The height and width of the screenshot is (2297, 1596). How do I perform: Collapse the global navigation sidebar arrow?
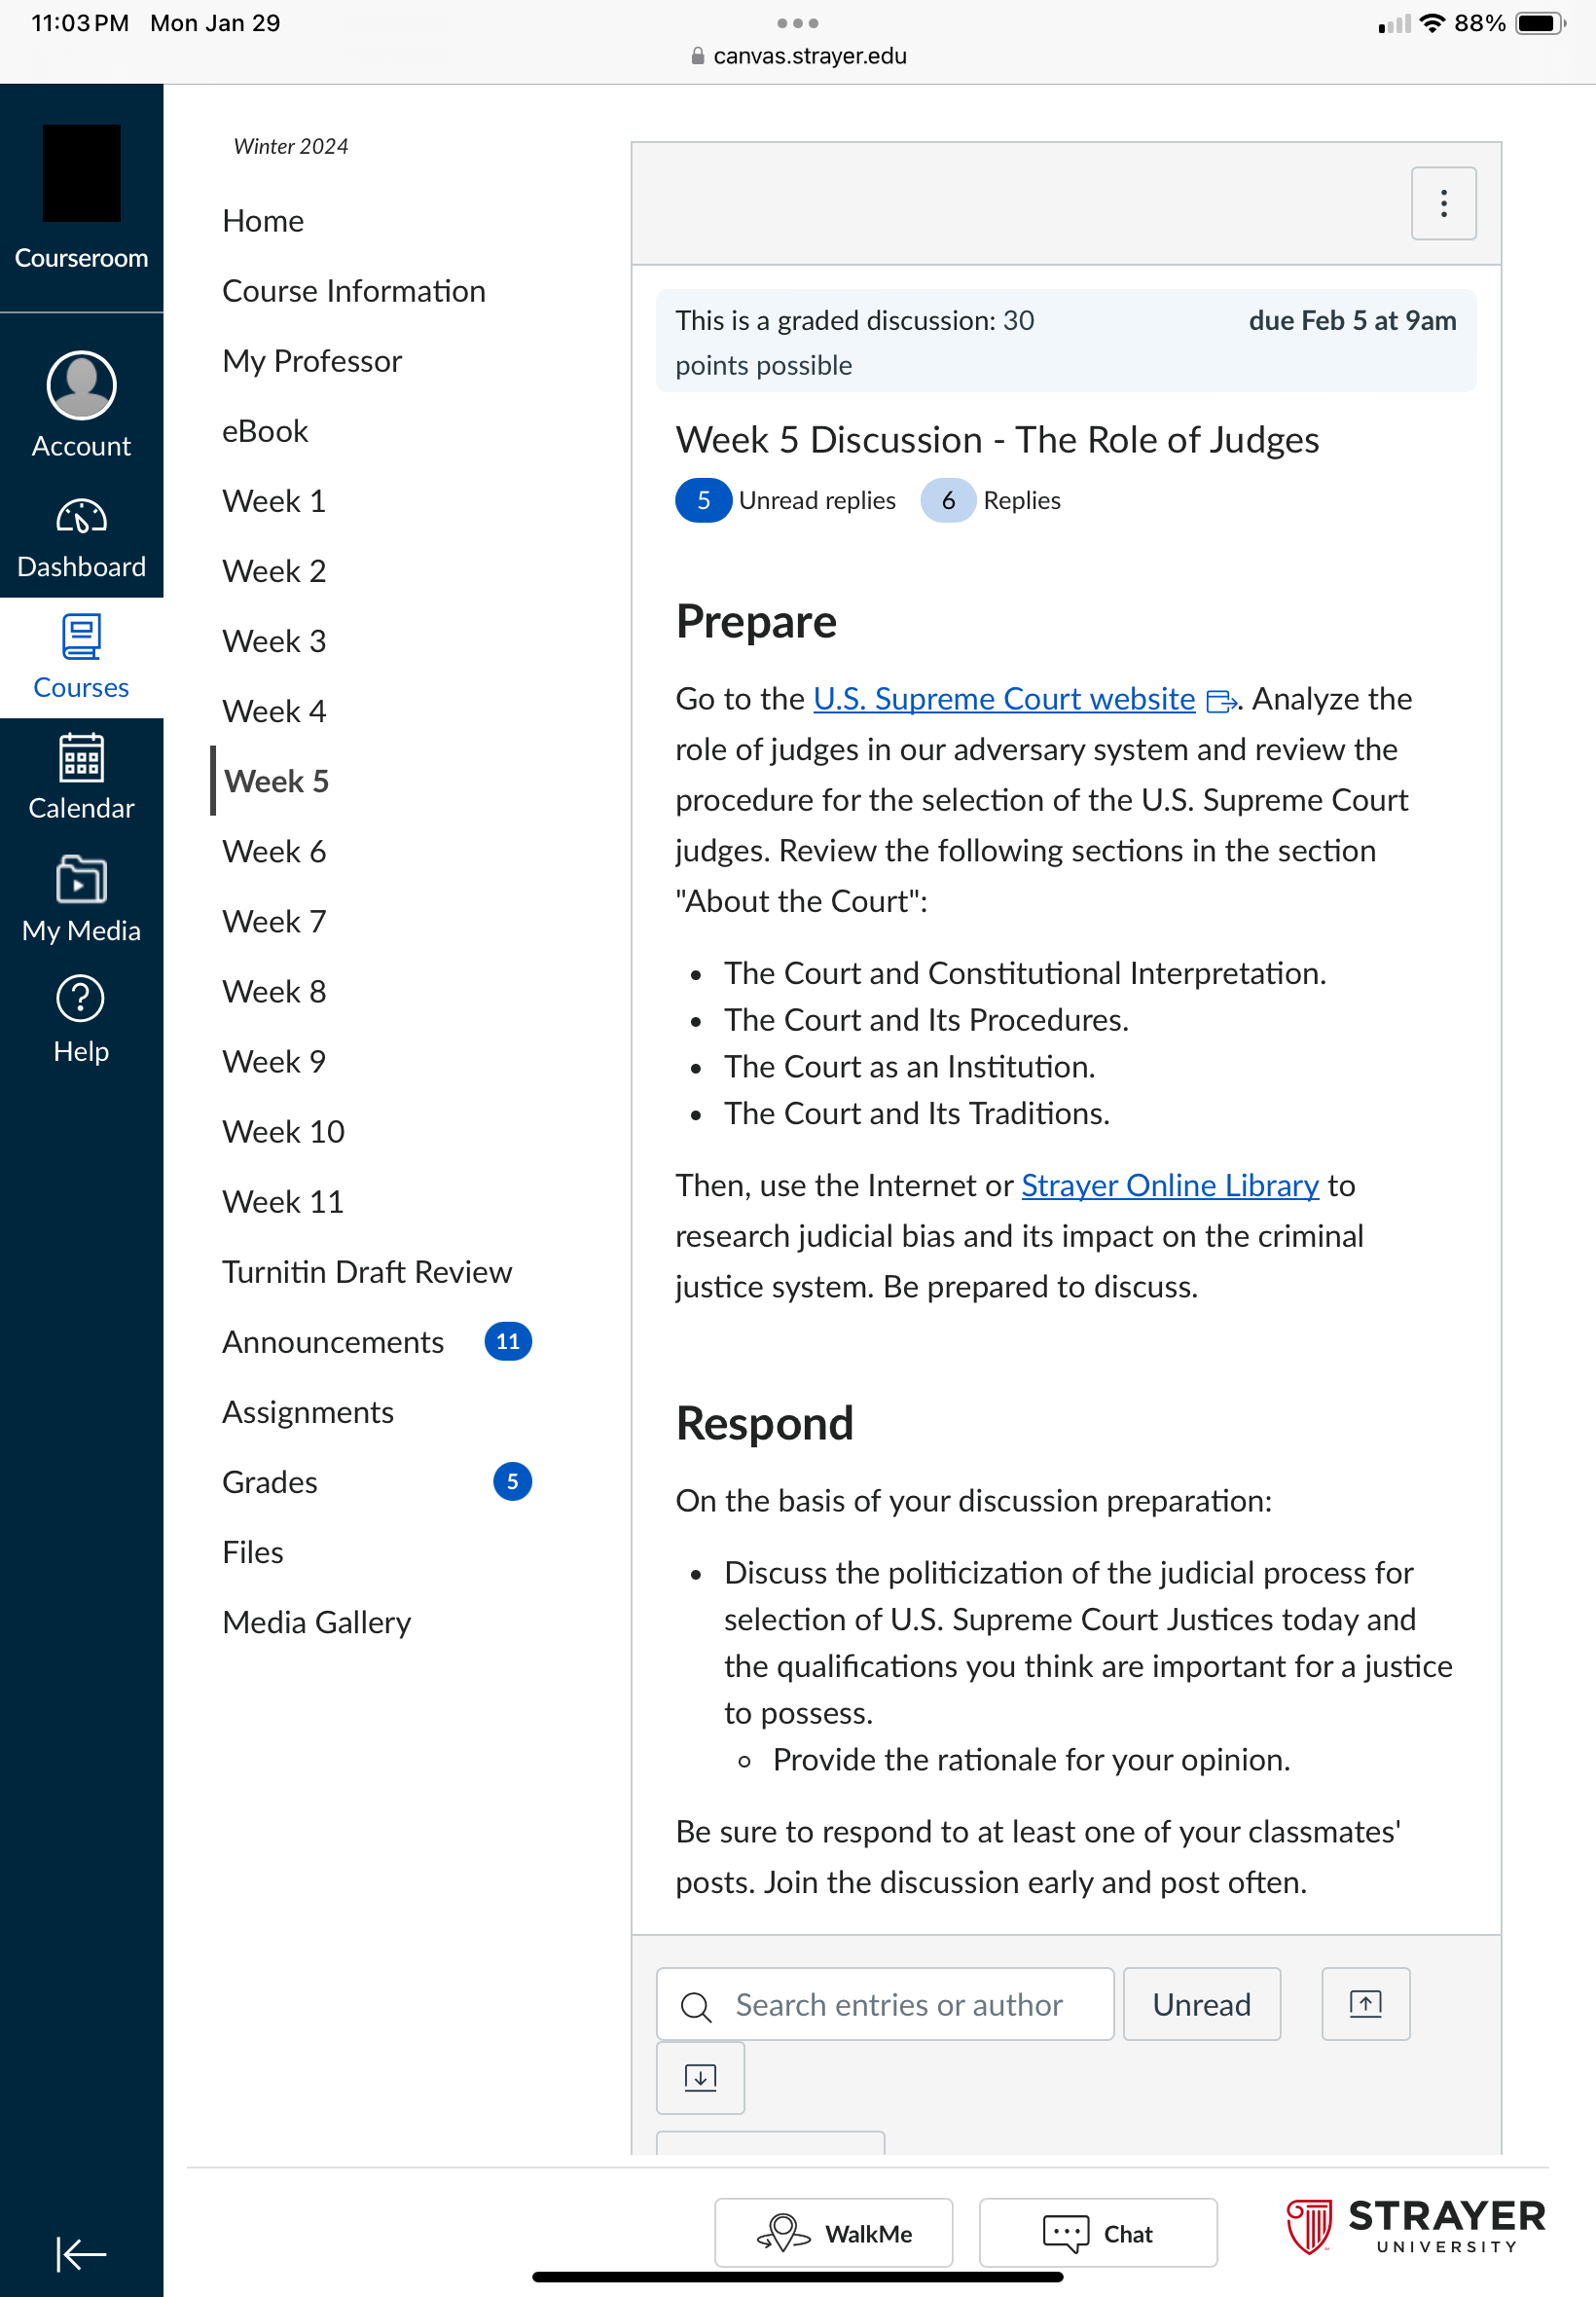(81, 2253)
